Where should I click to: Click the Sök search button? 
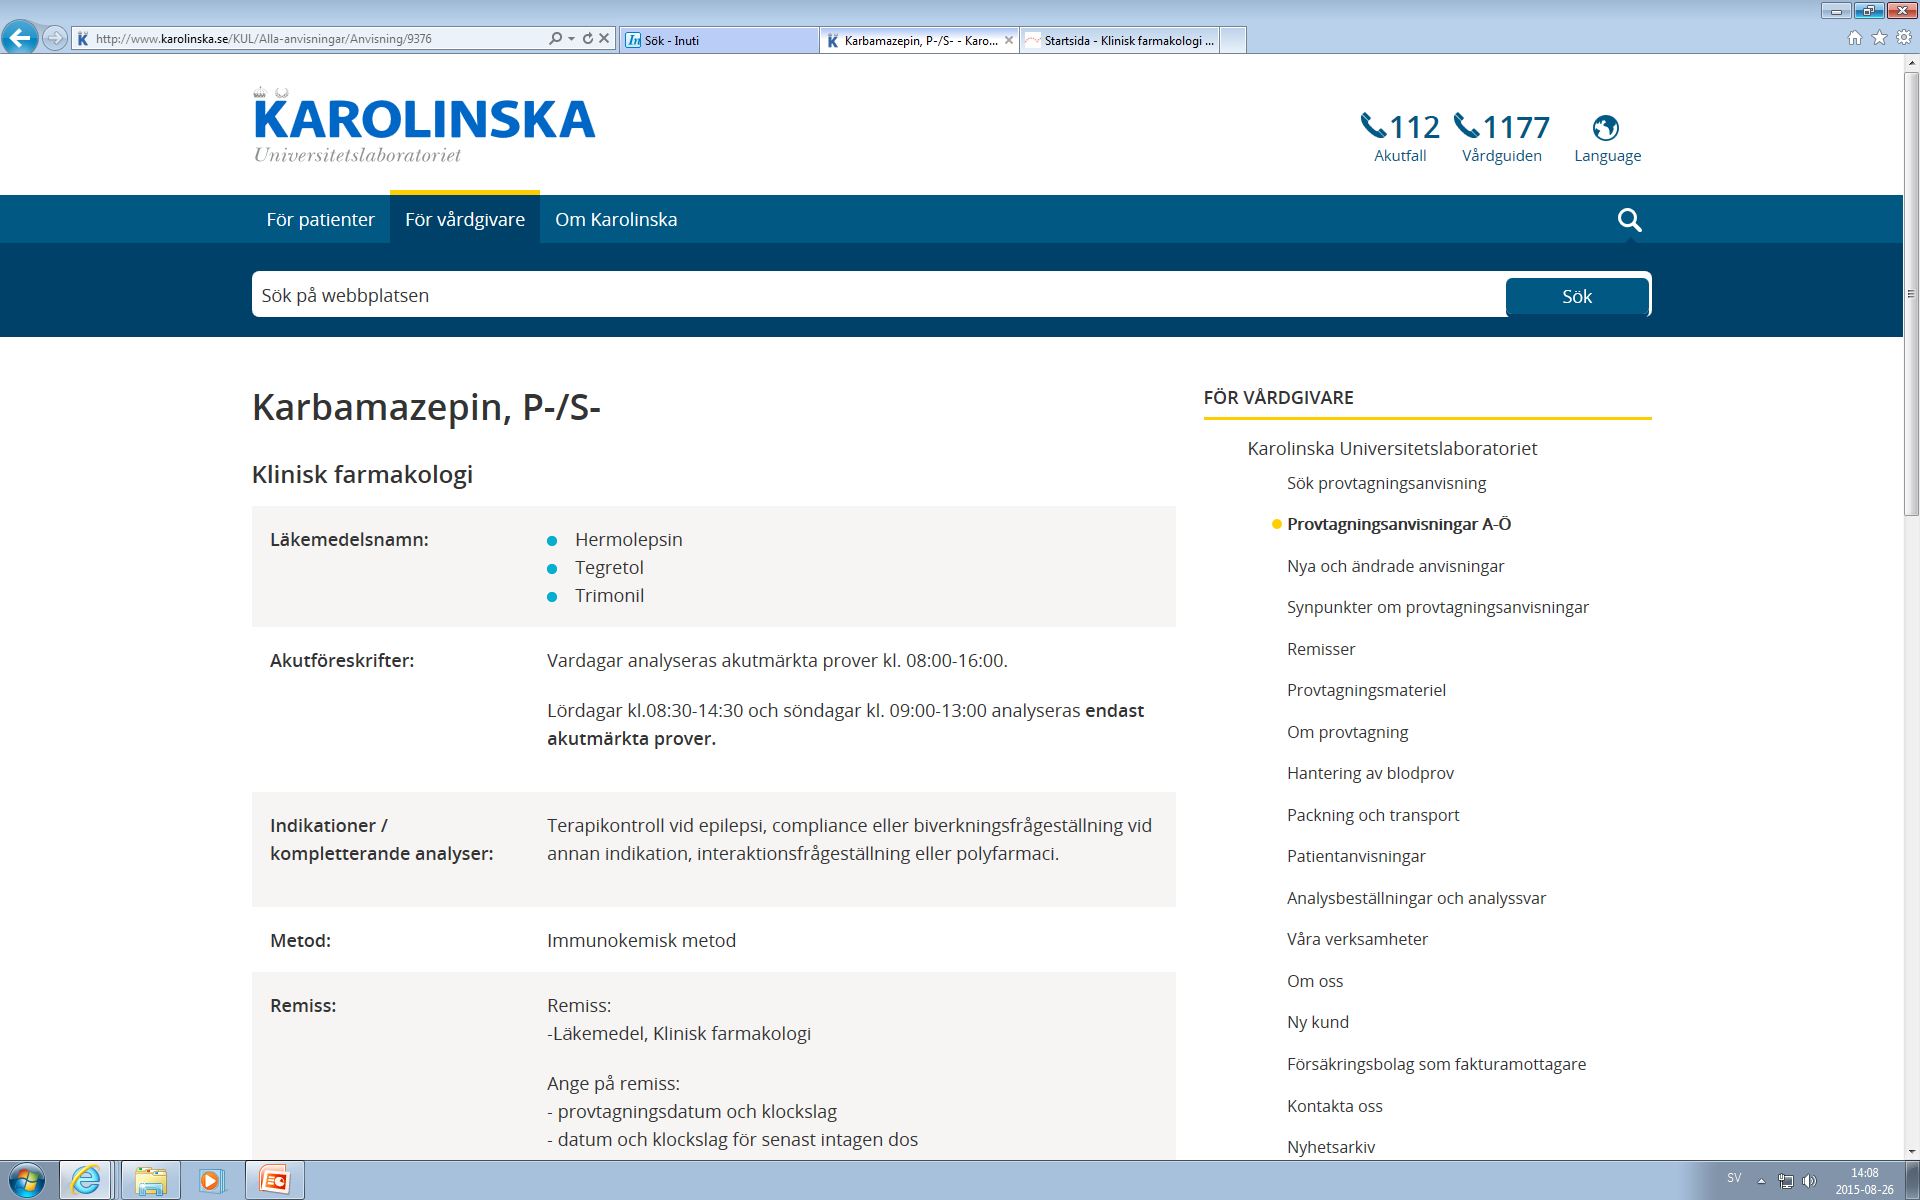pyautogui.click(x=1577, y=296)
